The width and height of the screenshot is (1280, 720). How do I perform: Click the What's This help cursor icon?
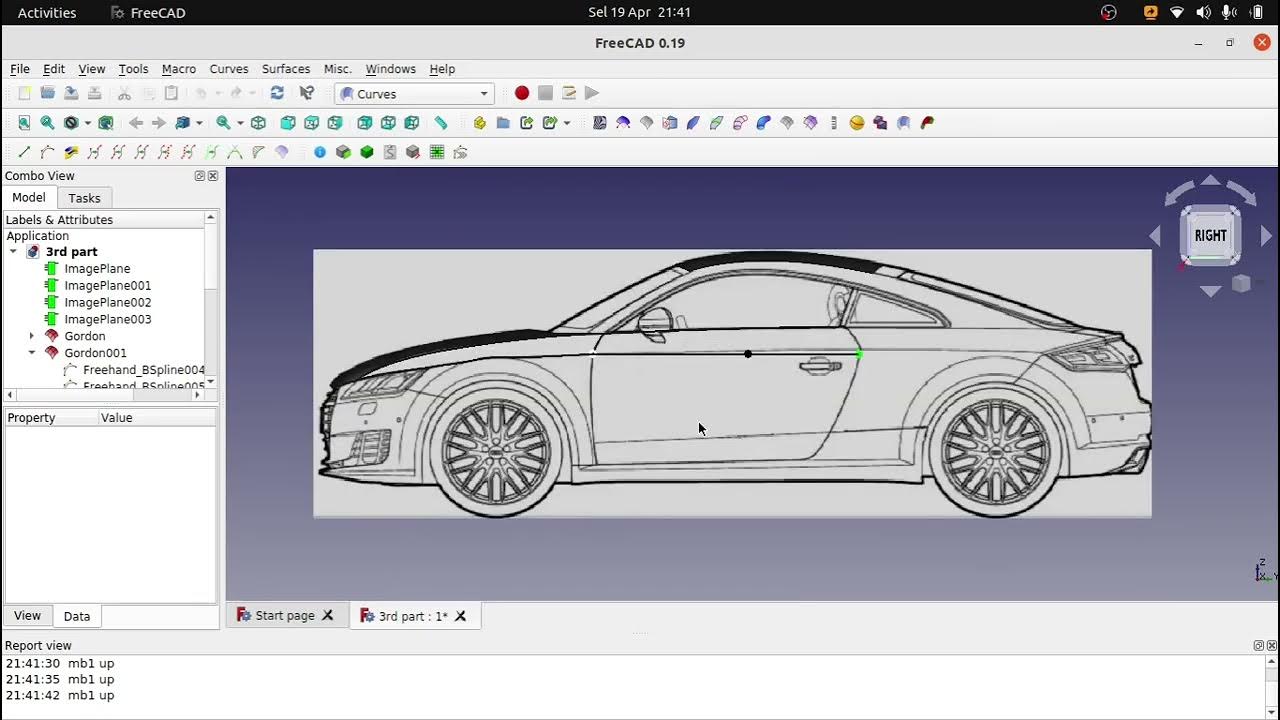point(307,93)
